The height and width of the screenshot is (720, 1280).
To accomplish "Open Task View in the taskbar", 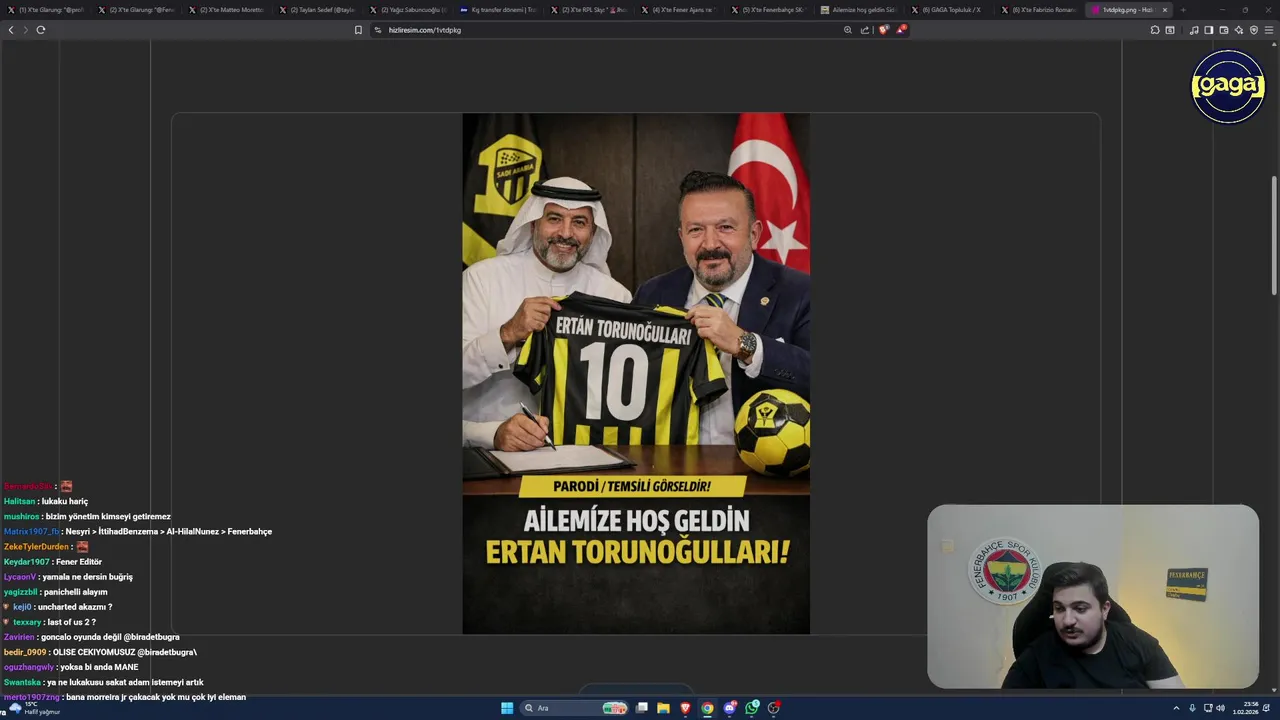I will [642, 708].
